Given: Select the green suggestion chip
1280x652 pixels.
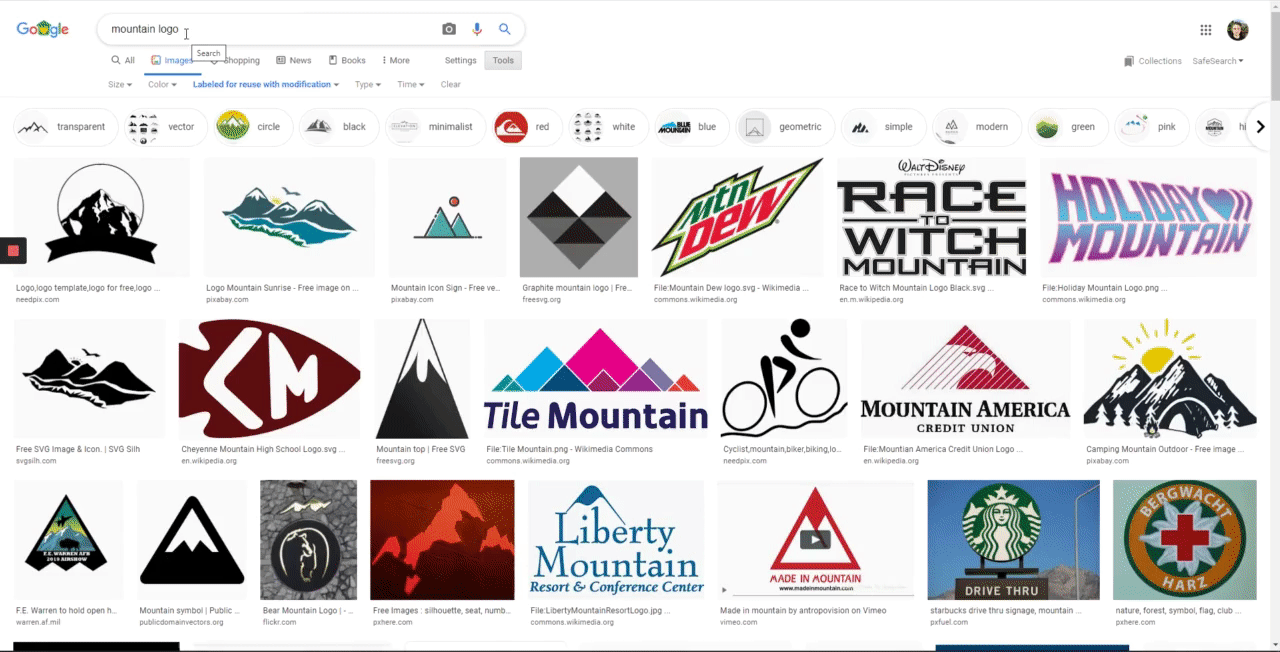Looking at the screenshot, I should 1068,127.
